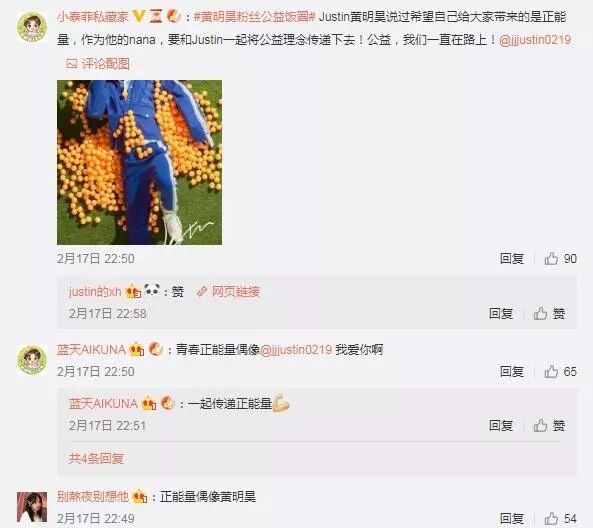Reply to 蓝天AIKUNA's 青春正能量偶像 comment
593x528 pixels.
pos(512,371)
